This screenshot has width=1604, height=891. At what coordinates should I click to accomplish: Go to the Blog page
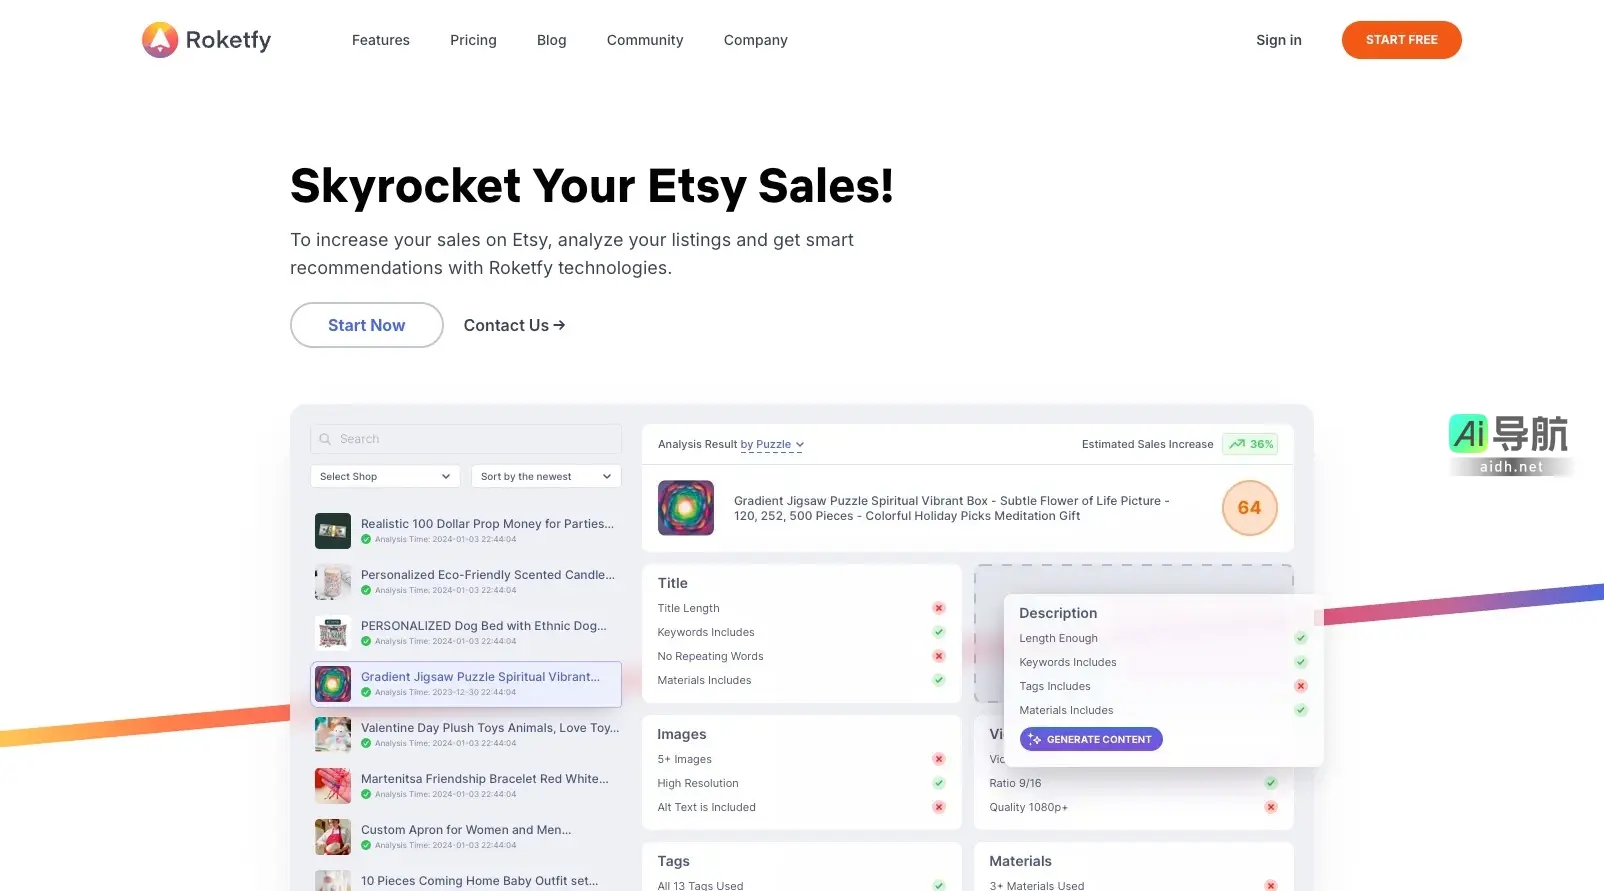[552, 40]
